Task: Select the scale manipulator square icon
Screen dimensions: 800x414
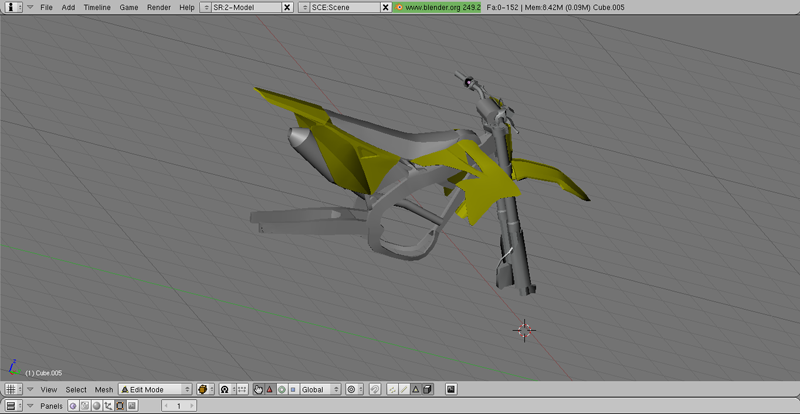Action: [292, 389]
